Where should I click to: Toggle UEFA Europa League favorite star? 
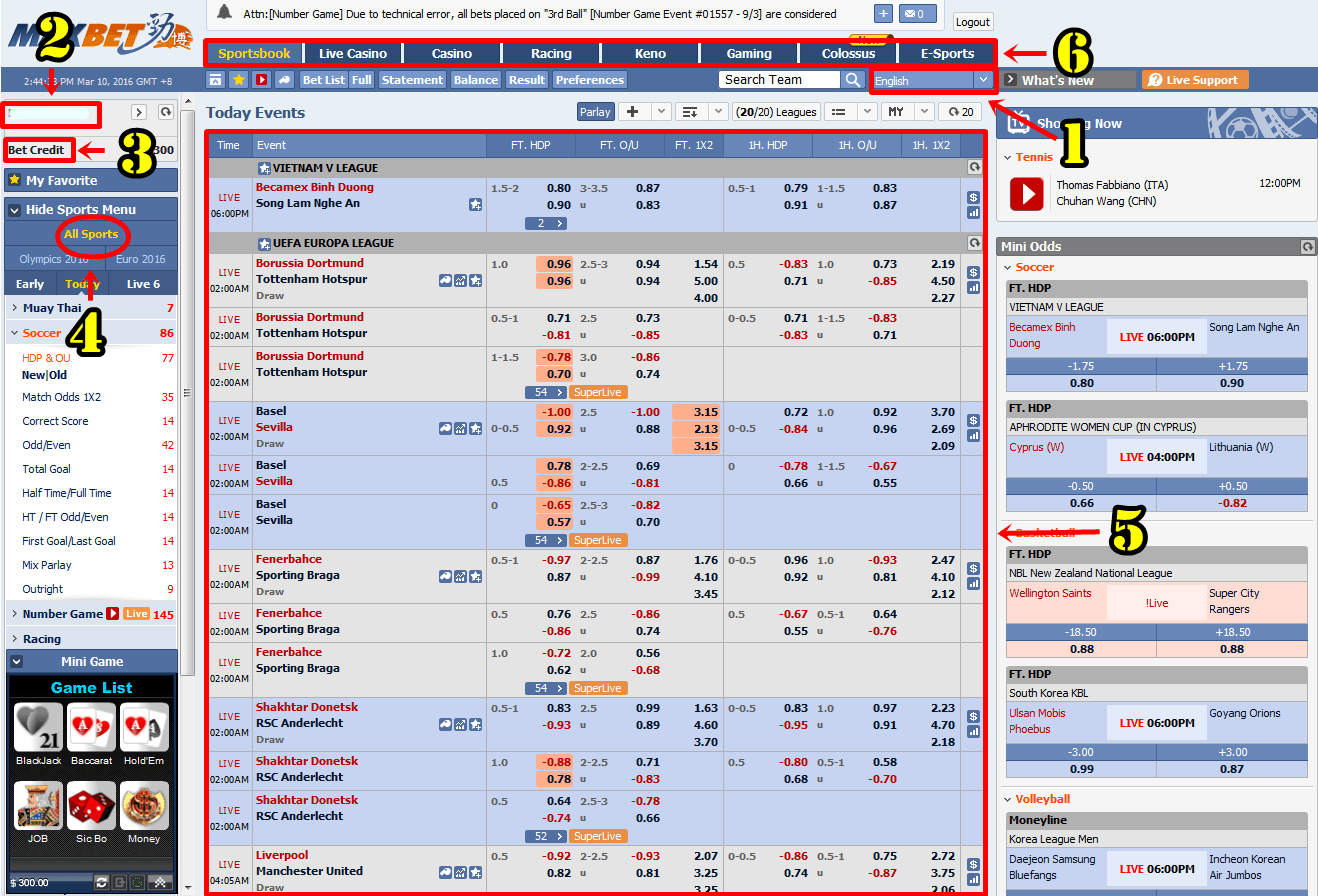[x=264, y=243]
